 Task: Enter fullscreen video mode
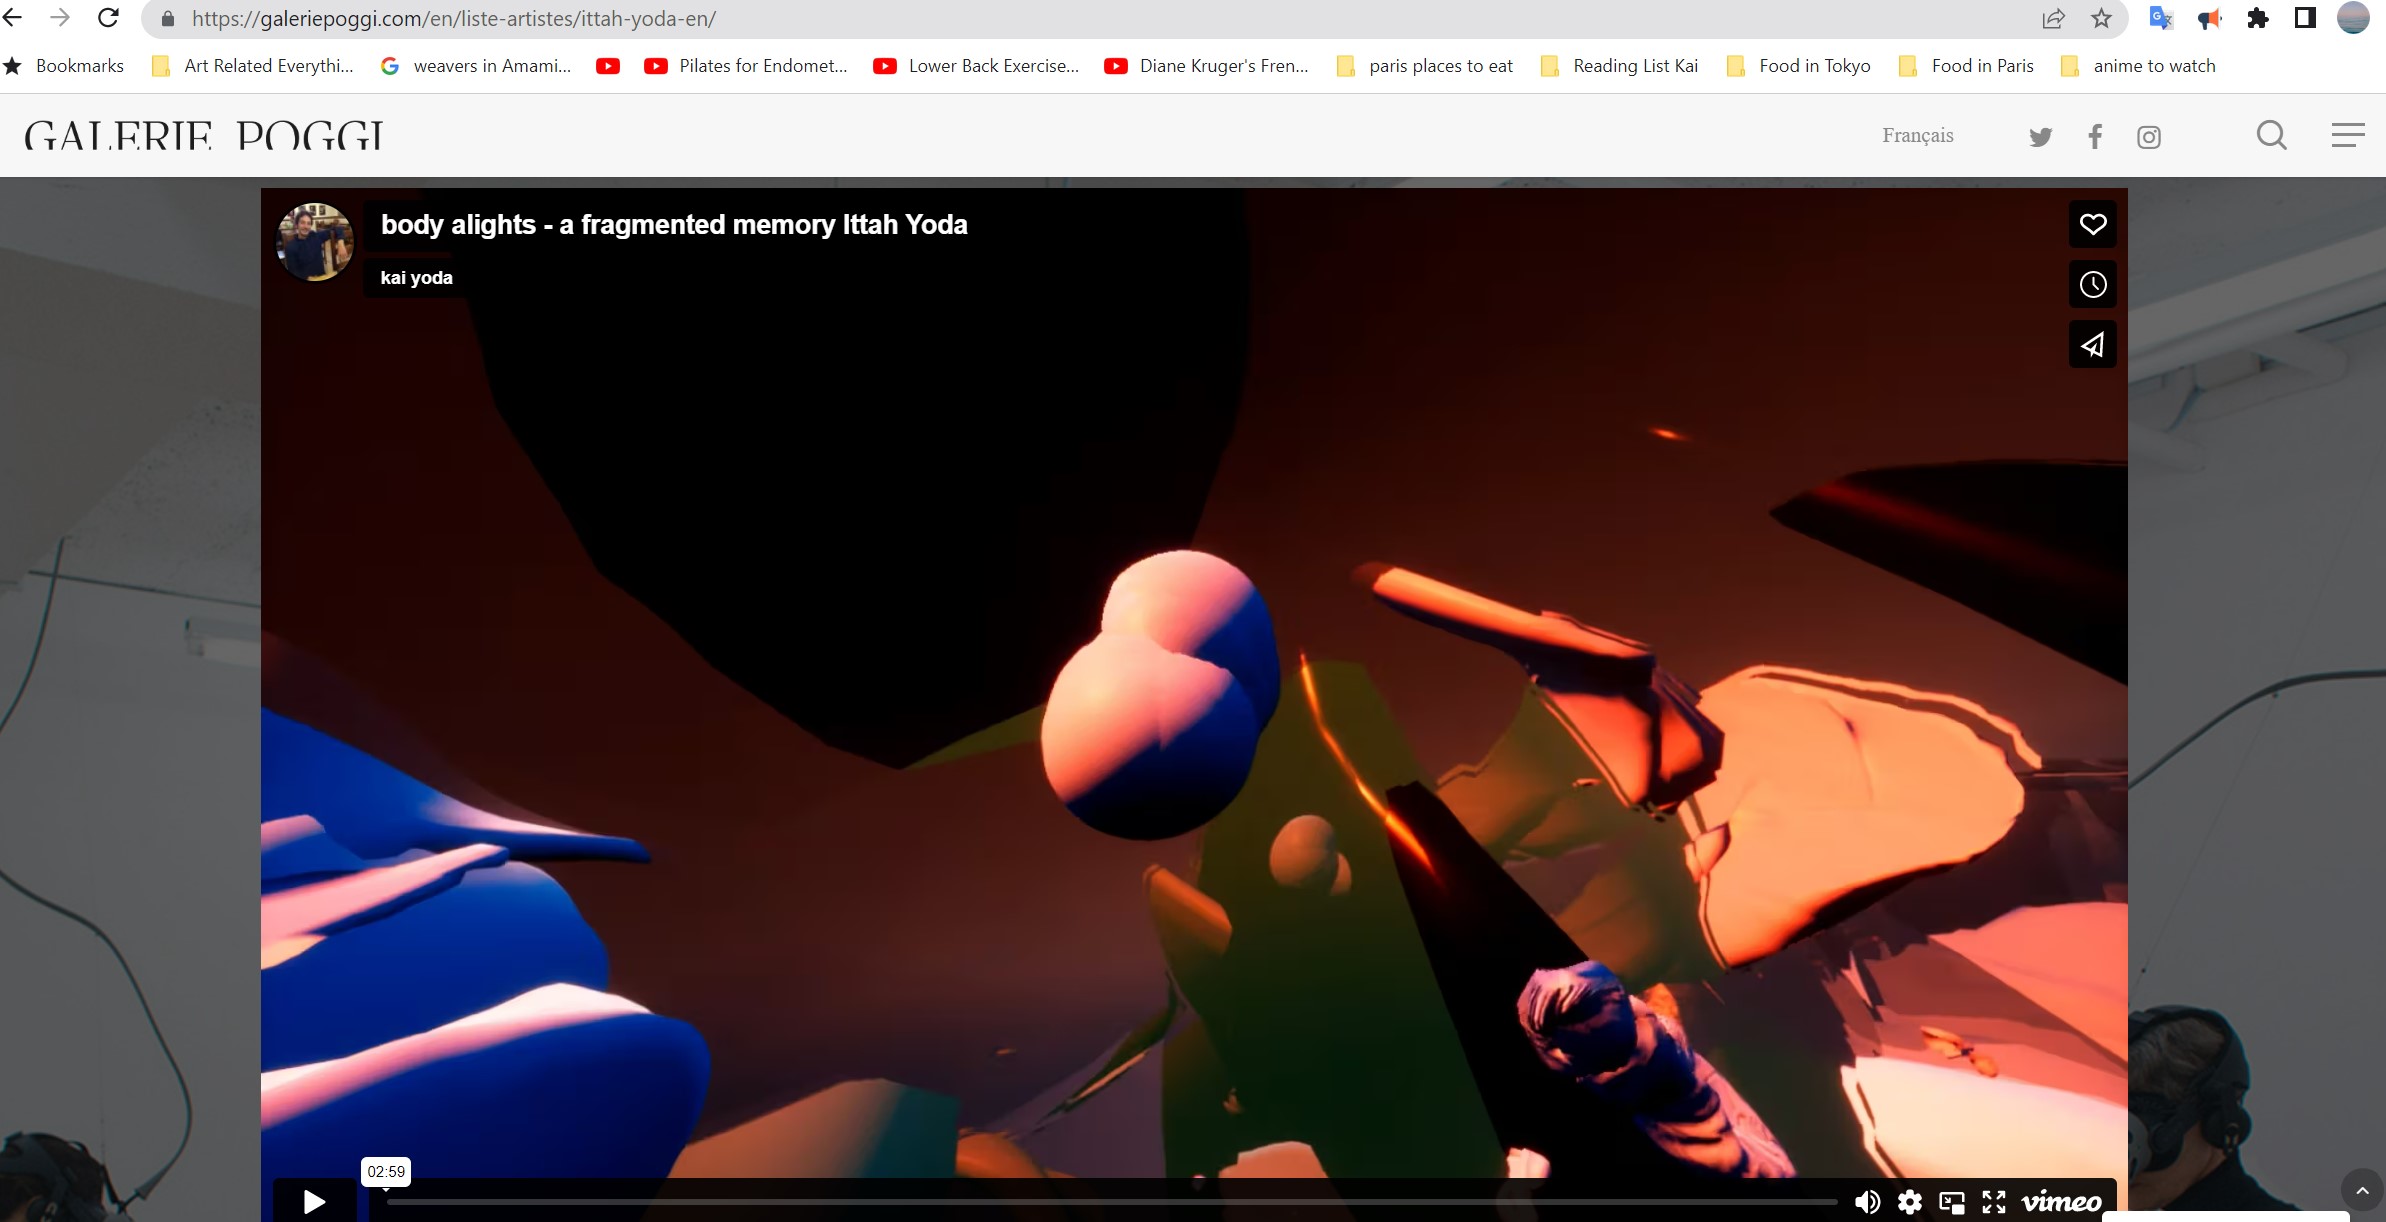pyautogui.click(x=1994, y=1201)
